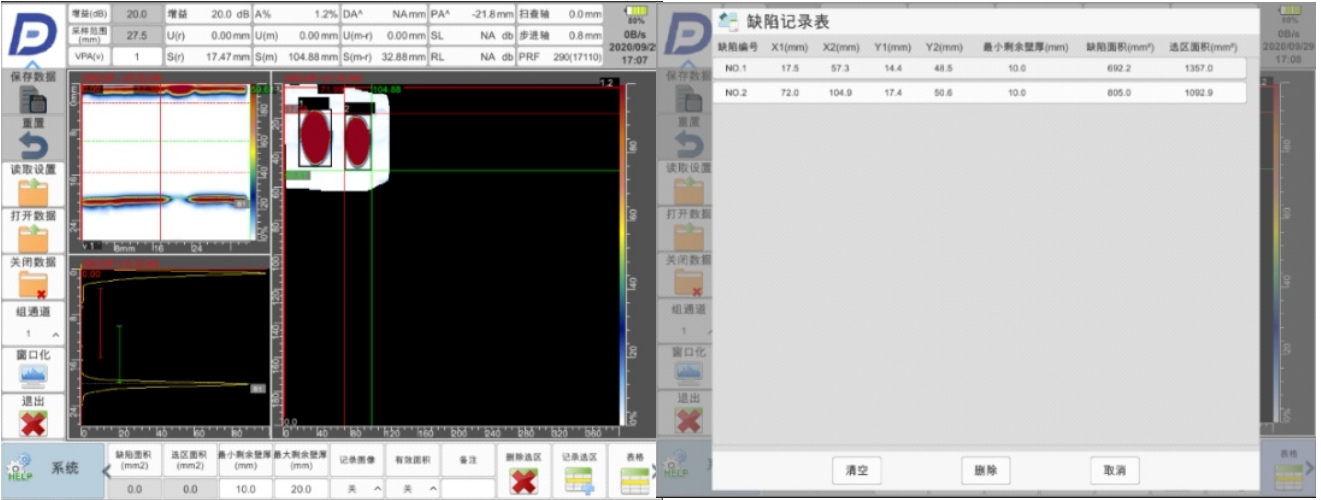Image resolution: width=1321 pixels, height=500 pixels.
Task: Click the 最小剩余壁厚 value field 10.0
Action: [x=243, y=489]
